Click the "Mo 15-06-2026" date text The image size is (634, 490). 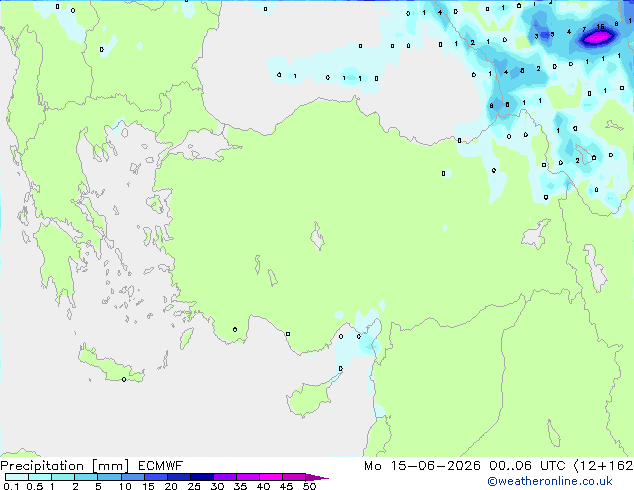click(422, 466)
